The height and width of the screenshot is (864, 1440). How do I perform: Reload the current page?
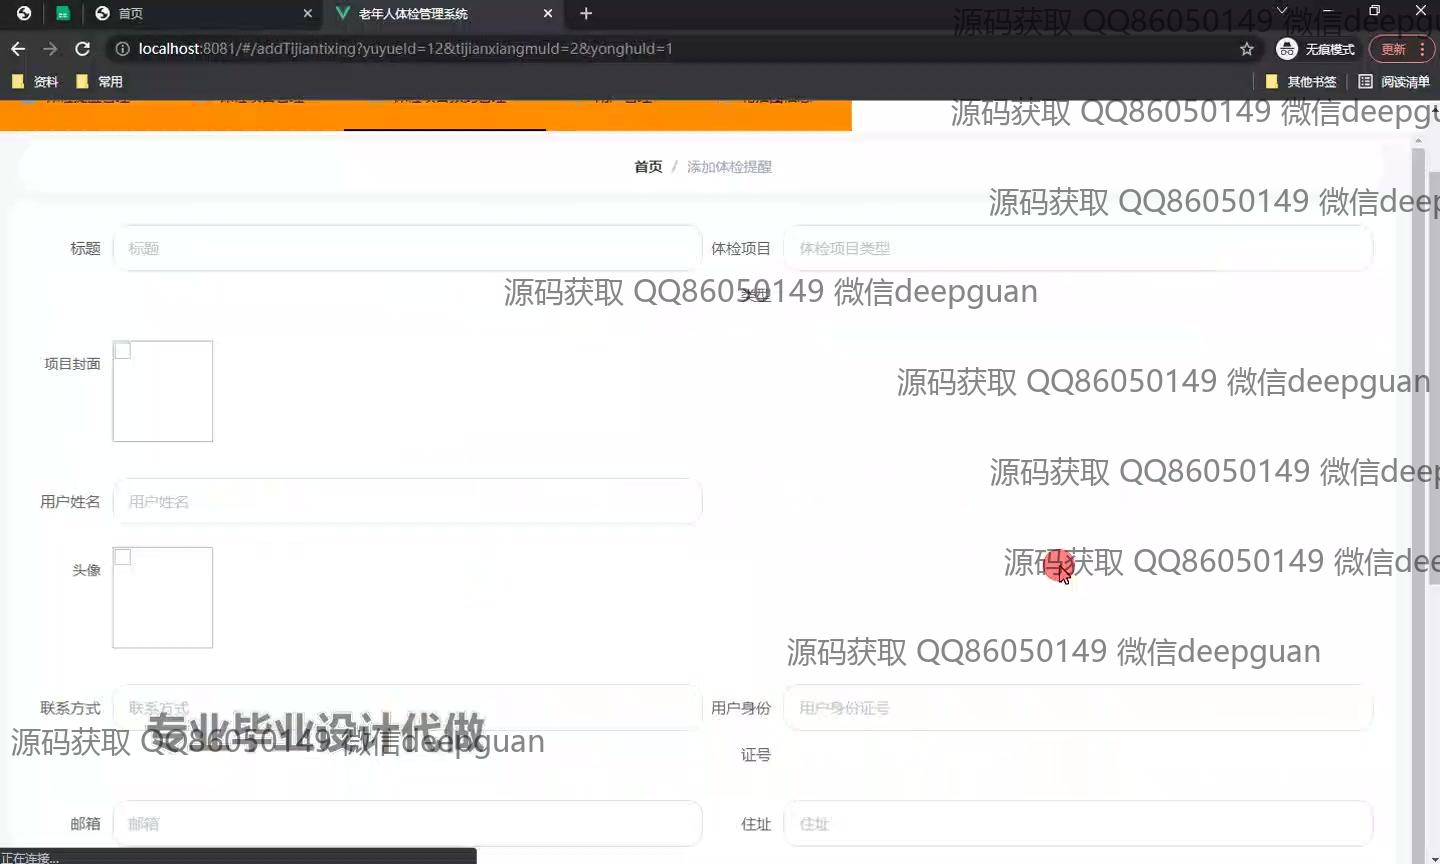(x=83, y=49)
